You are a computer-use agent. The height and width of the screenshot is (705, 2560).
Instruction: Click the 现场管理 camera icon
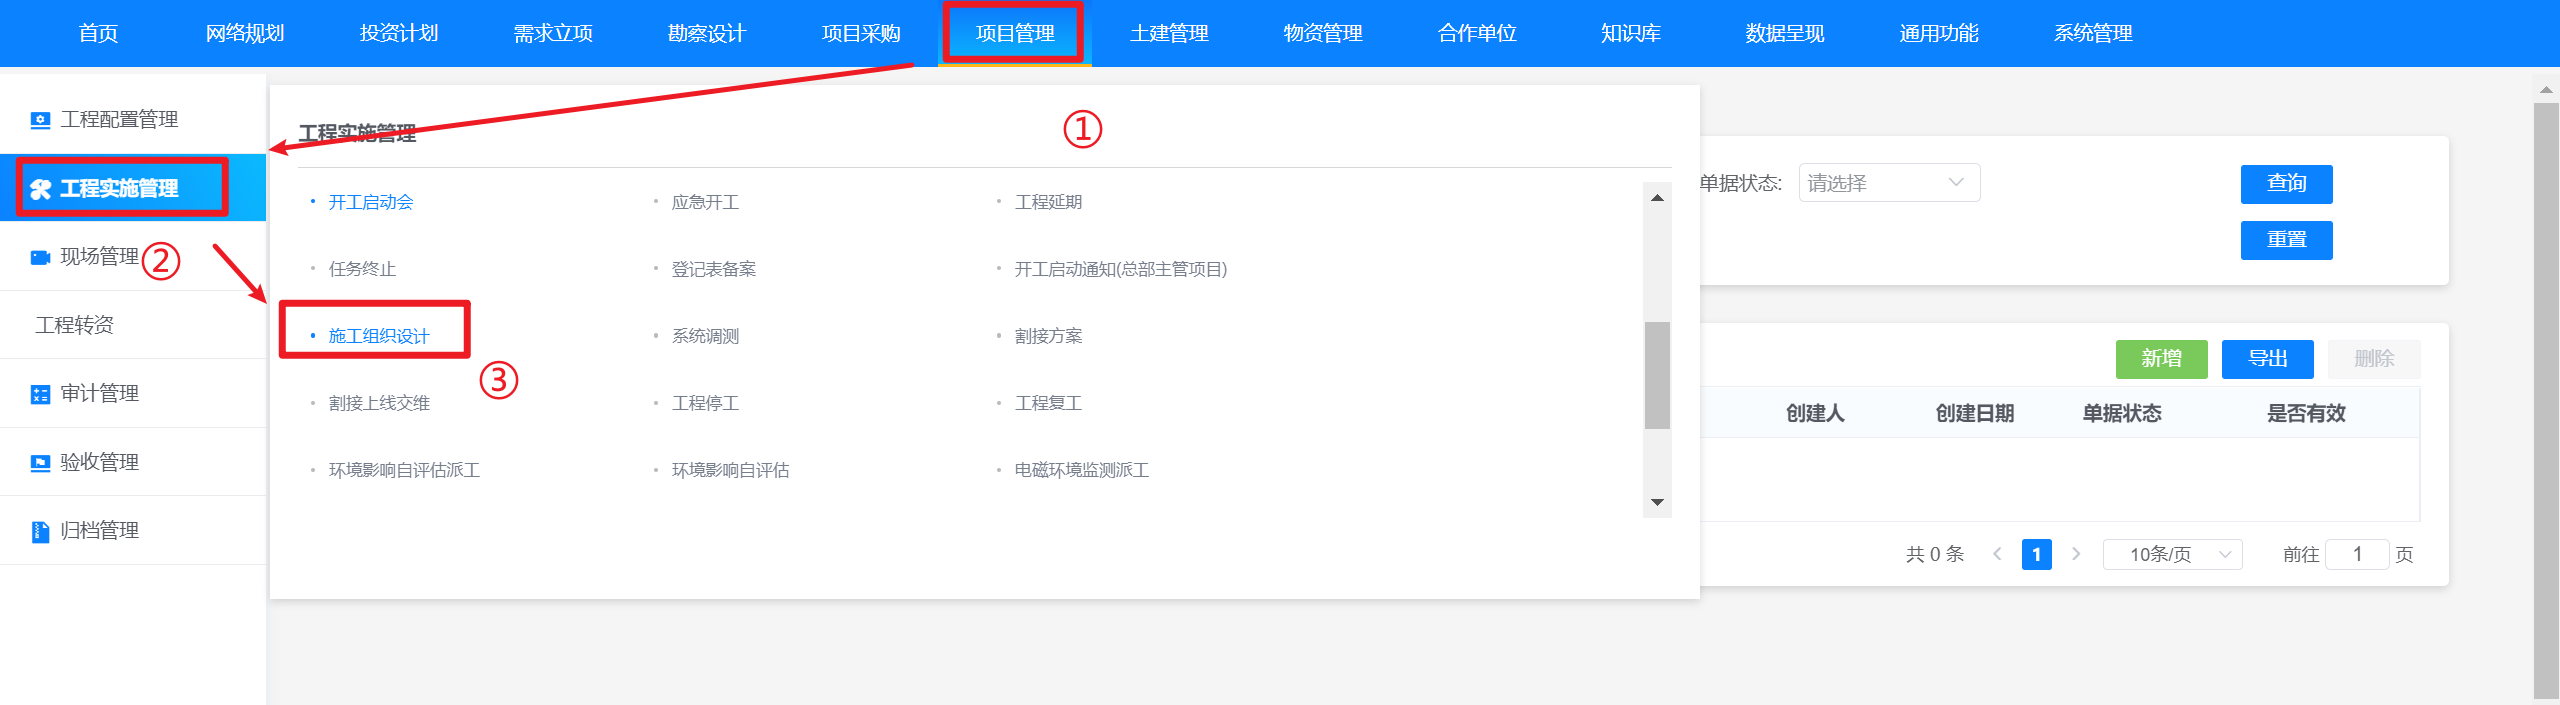pos(40,257)
